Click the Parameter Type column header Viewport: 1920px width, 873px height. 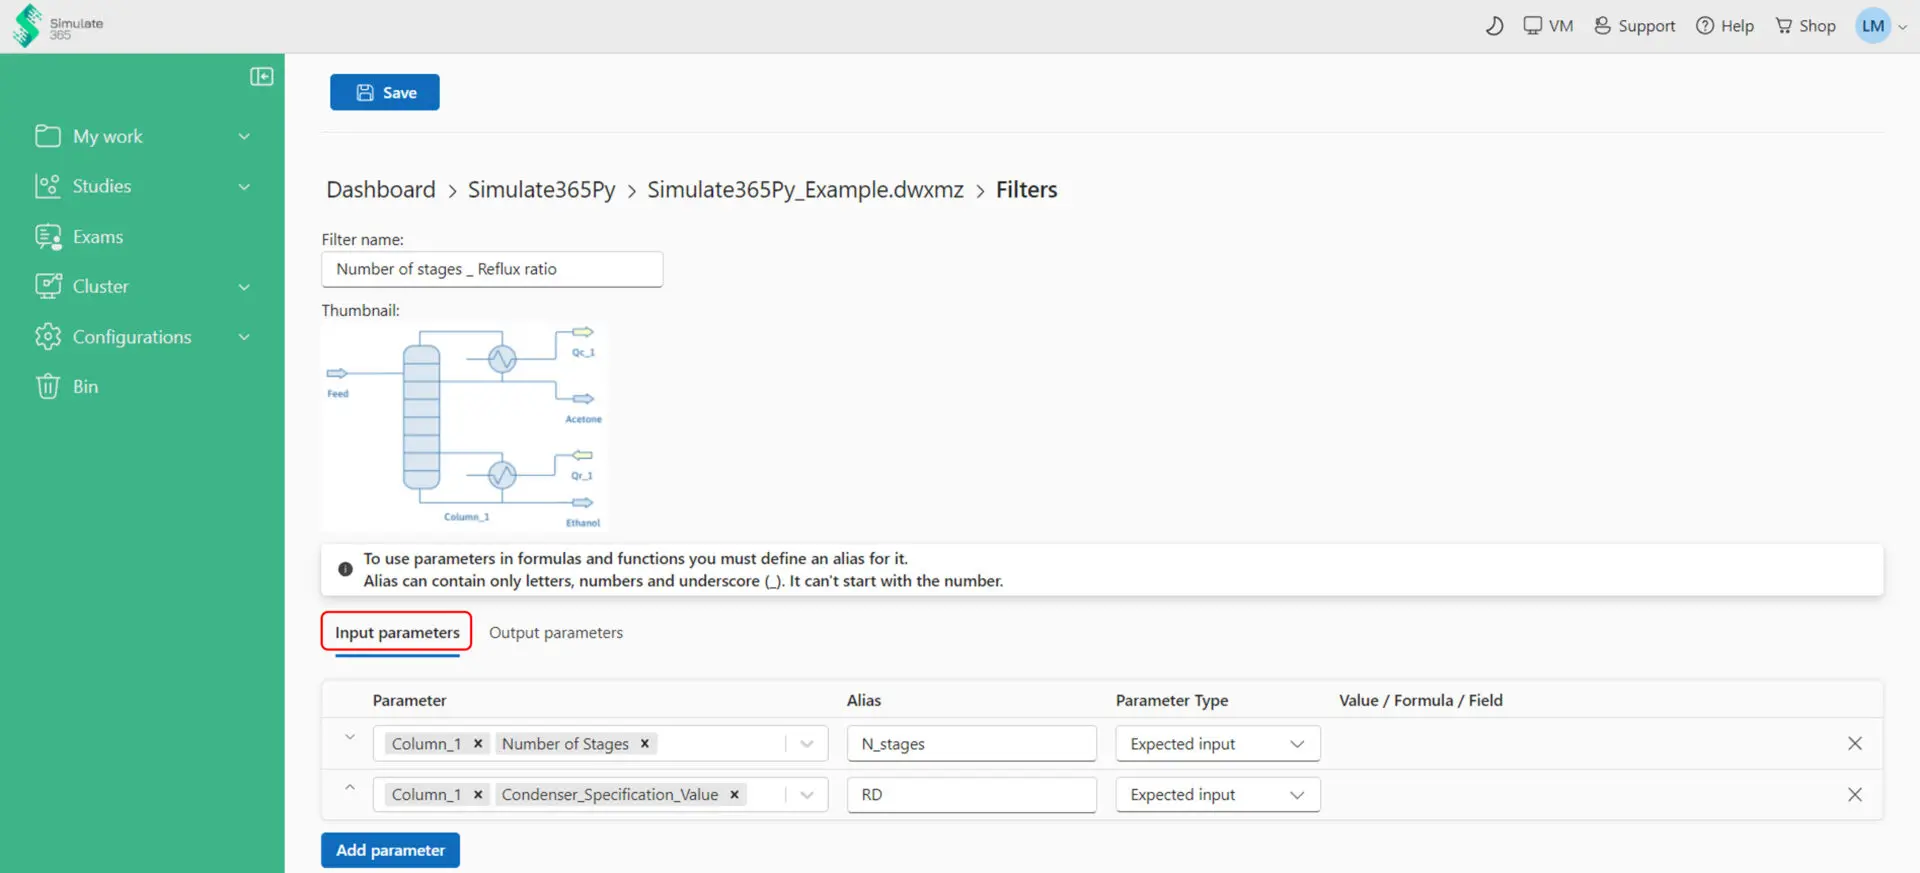[x=1172, y=701]
